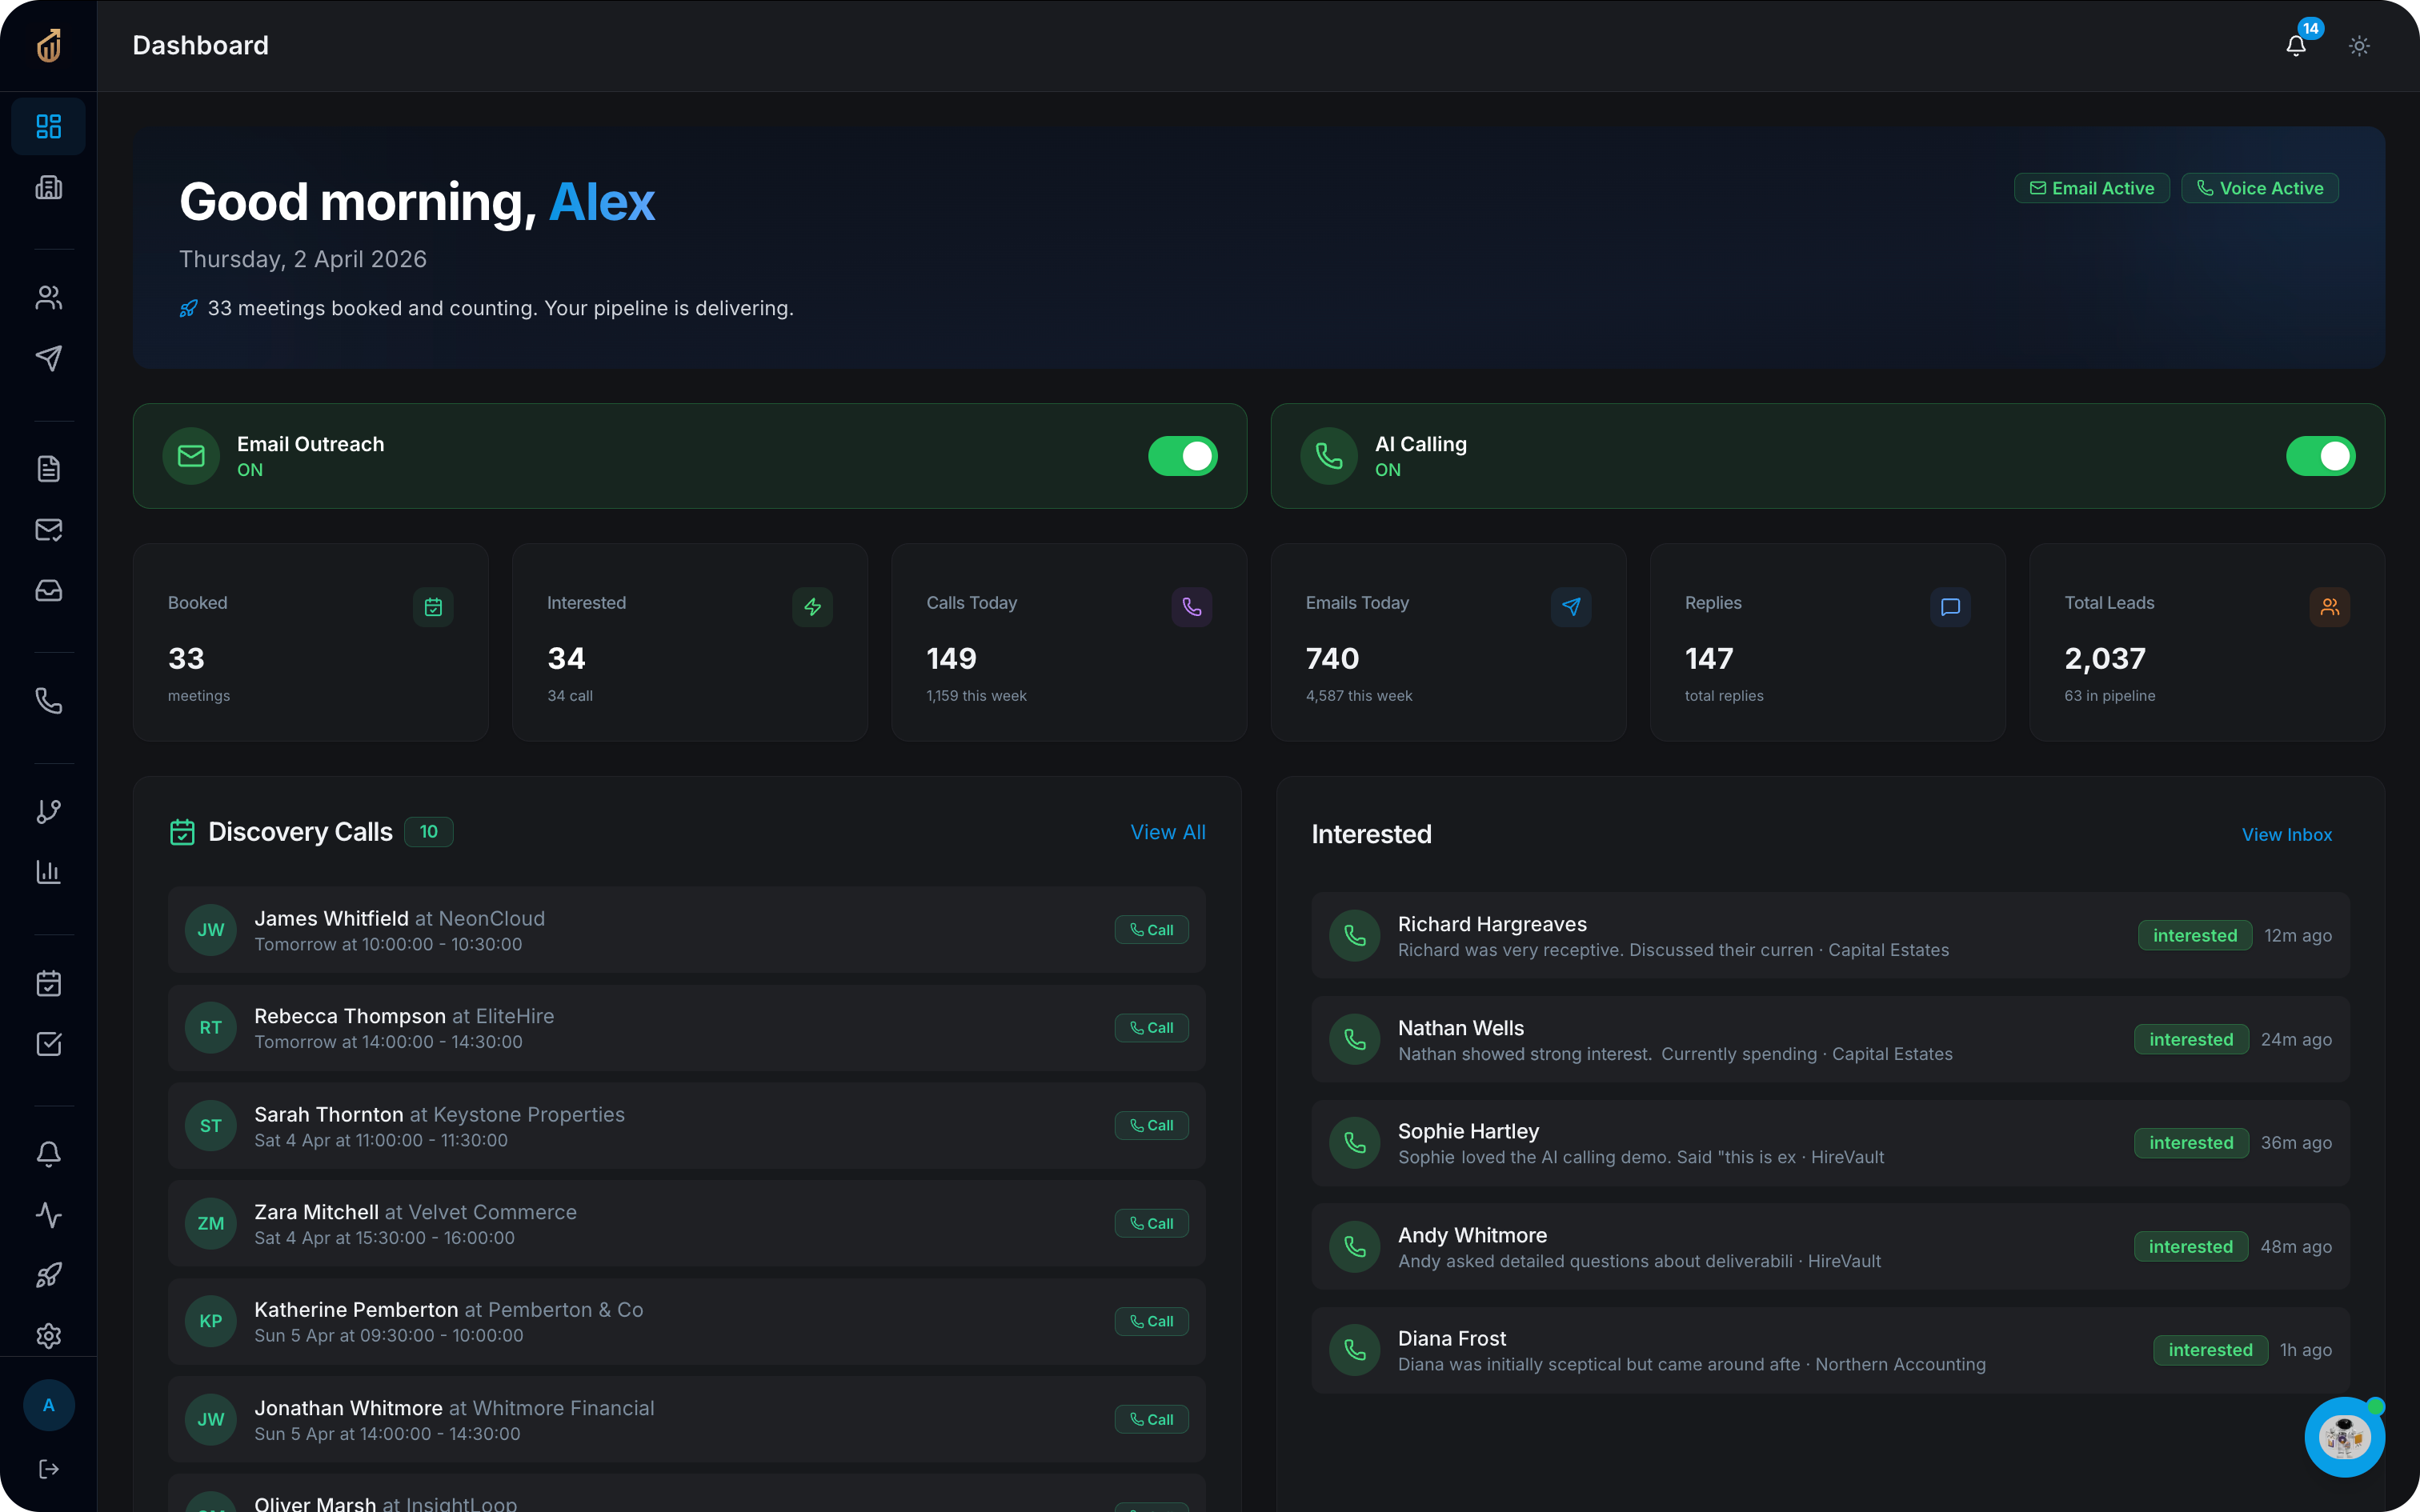Toggle Email Outreach off
2420x1512 pixels.
(1183, 456)
